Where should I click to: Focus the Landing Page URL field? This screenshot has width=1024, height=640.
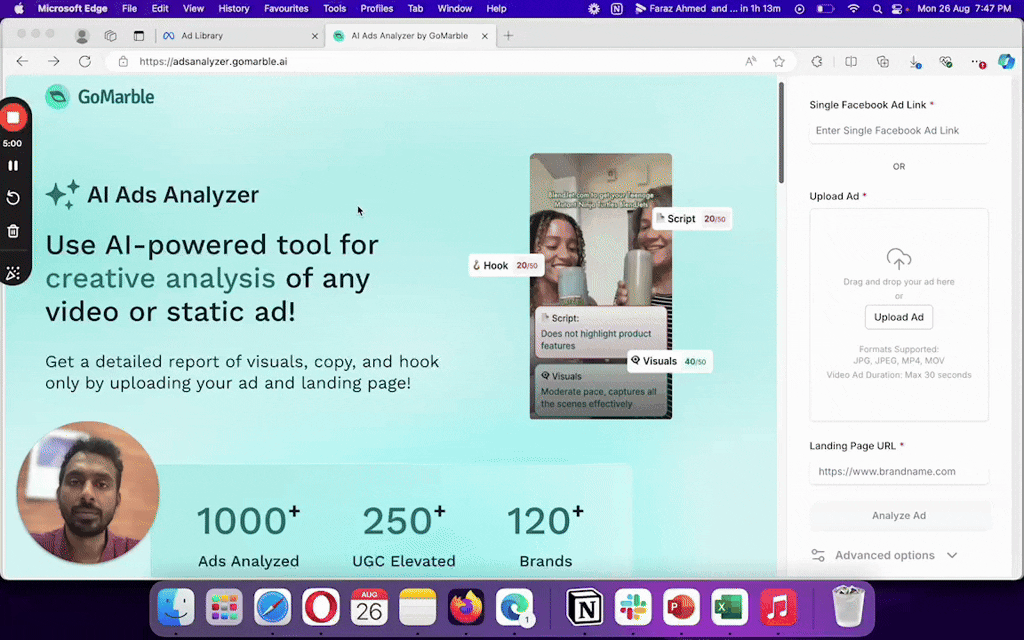(899, 472)
